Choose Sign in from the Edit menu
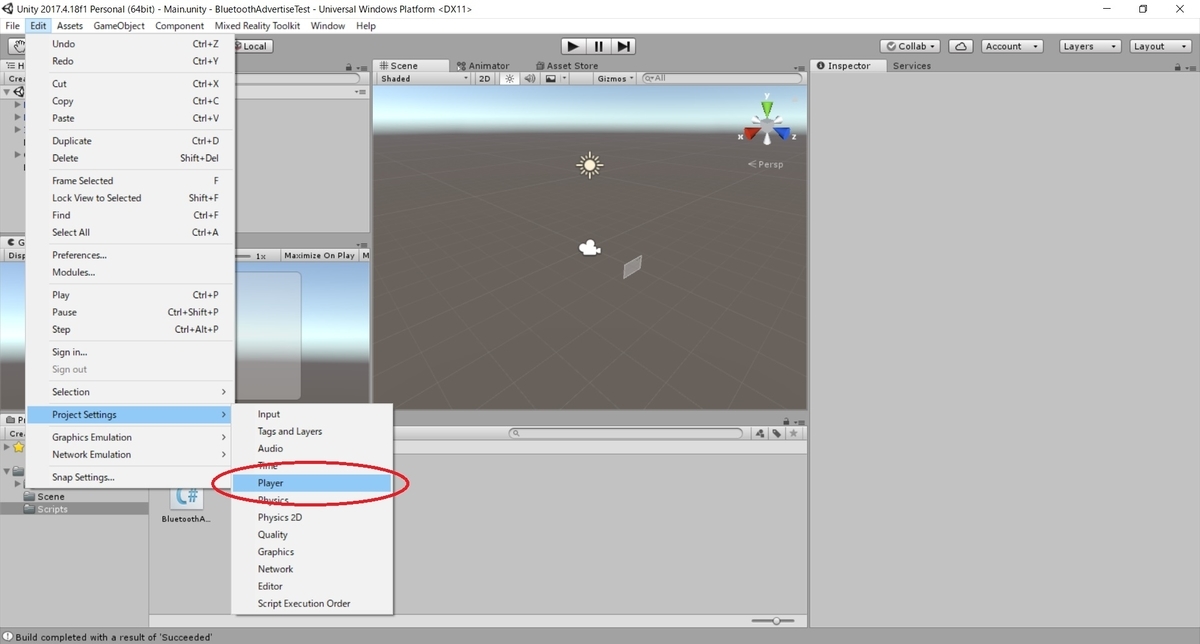The height and width of the screenshot is (644, 1200). [130, 352]
